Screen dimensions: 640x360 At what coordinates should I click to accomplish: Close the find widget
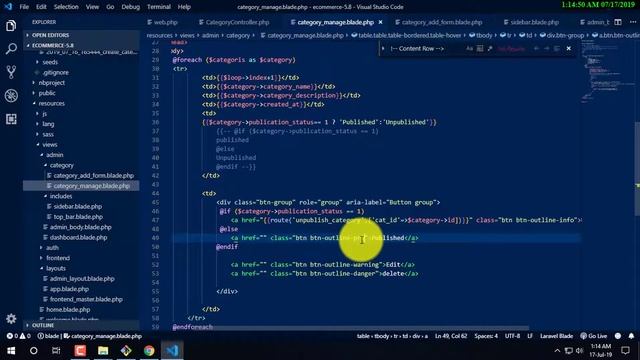[x=569, y=49]
